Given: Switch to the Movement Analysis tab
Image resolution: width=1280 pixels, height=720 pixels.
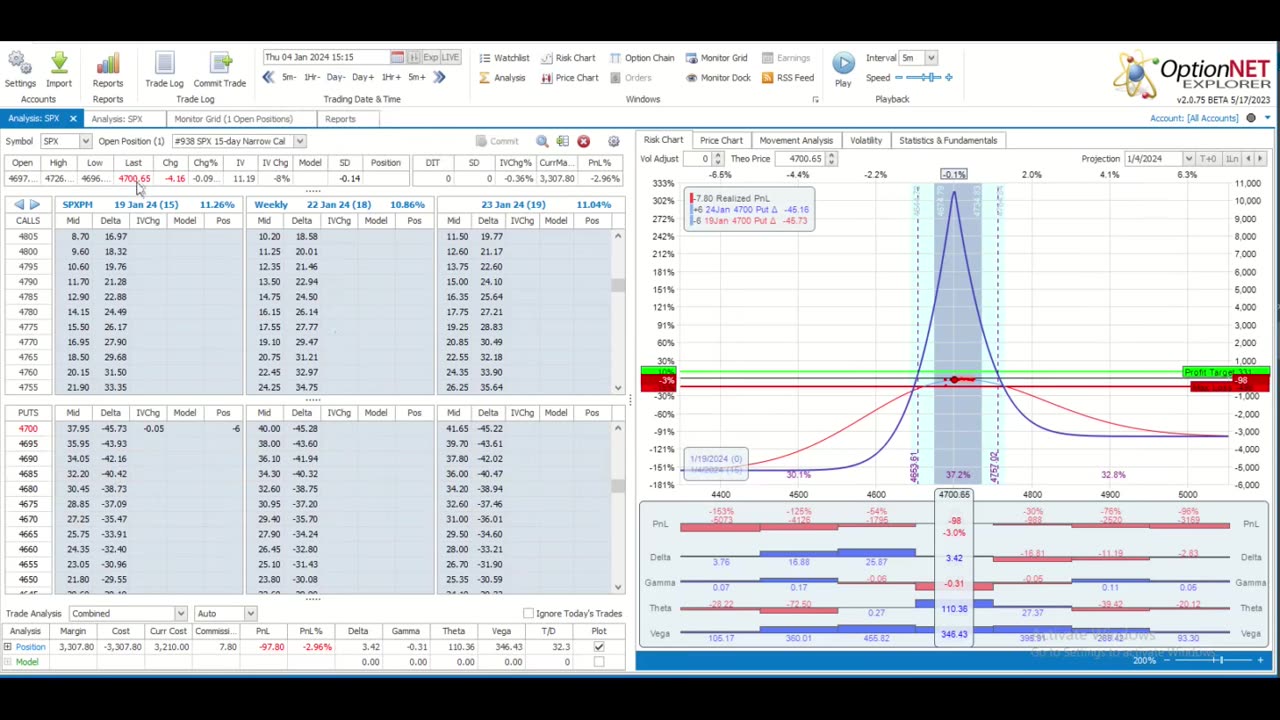Looking at the screenshot, I should 796,141.
